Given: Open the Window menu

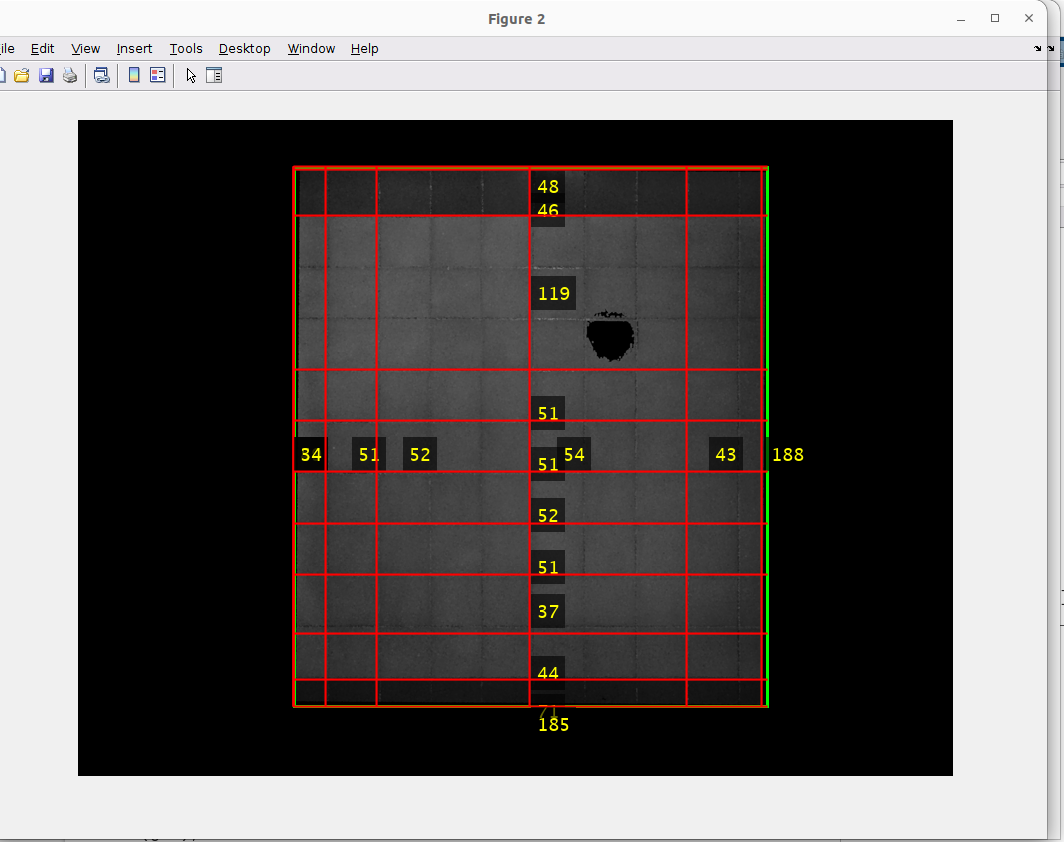Looking at the screenshot, I should tap(311, 48).
